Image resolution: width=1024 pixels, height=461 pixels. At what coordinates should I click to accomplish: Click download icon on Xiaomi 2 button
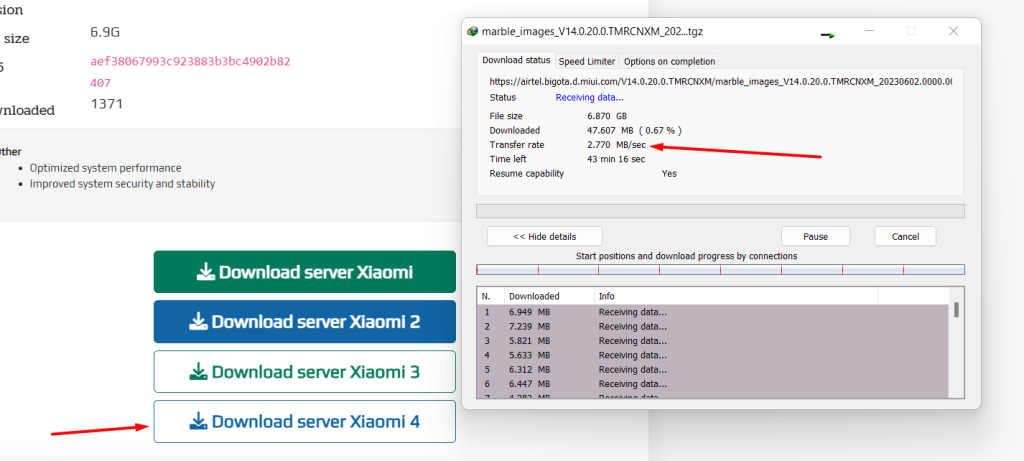pos(199,322)
